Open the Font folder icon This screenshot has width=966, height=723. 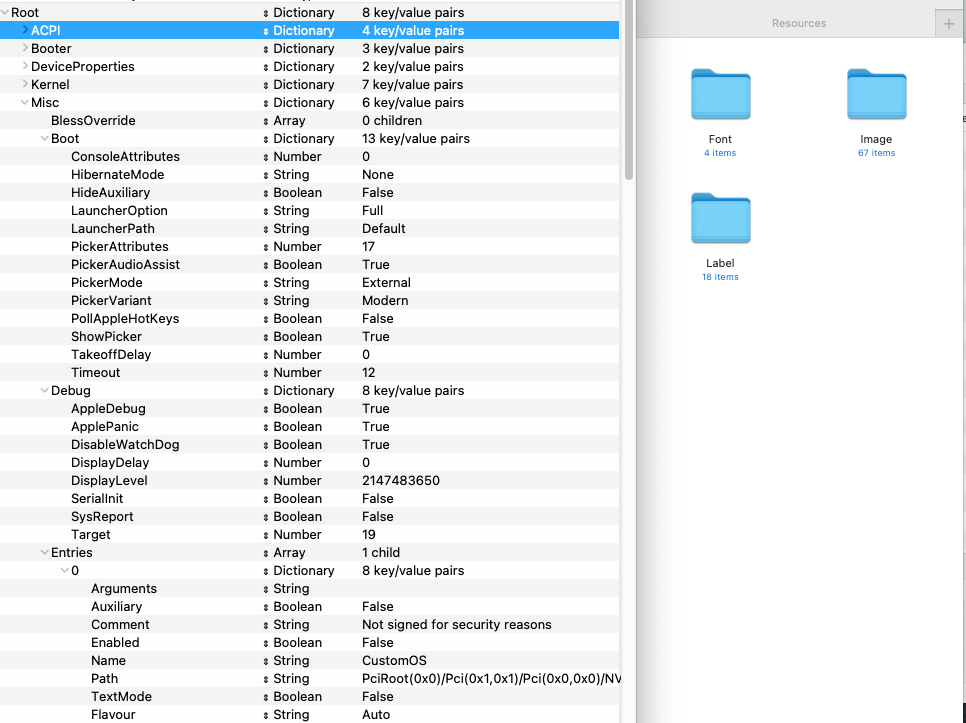(x=720, y=94)
